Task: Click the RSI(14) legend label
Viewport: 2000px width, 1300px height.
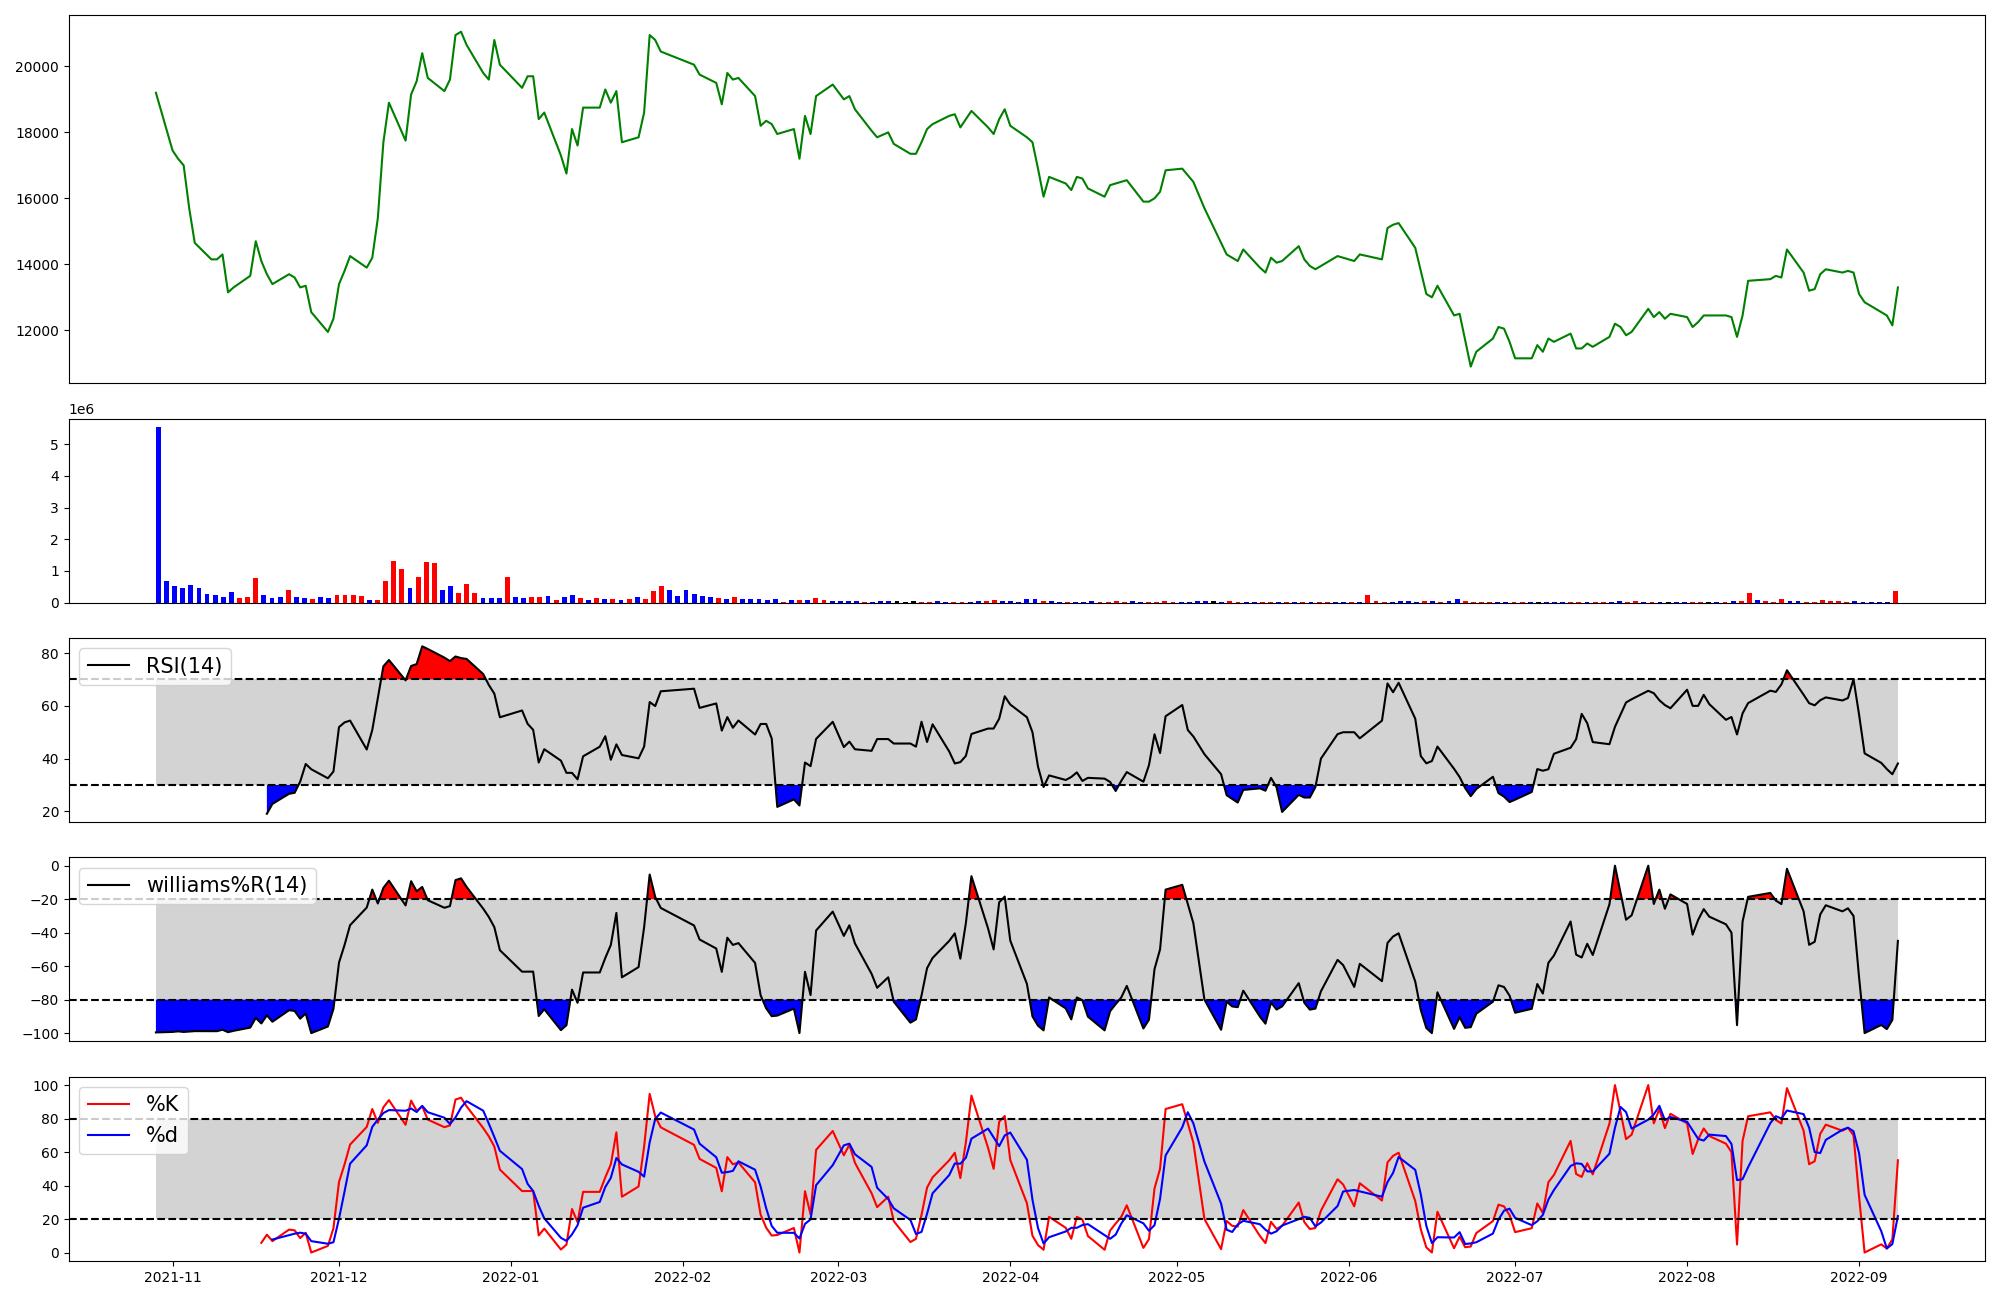Action: [x=184, y=666]
